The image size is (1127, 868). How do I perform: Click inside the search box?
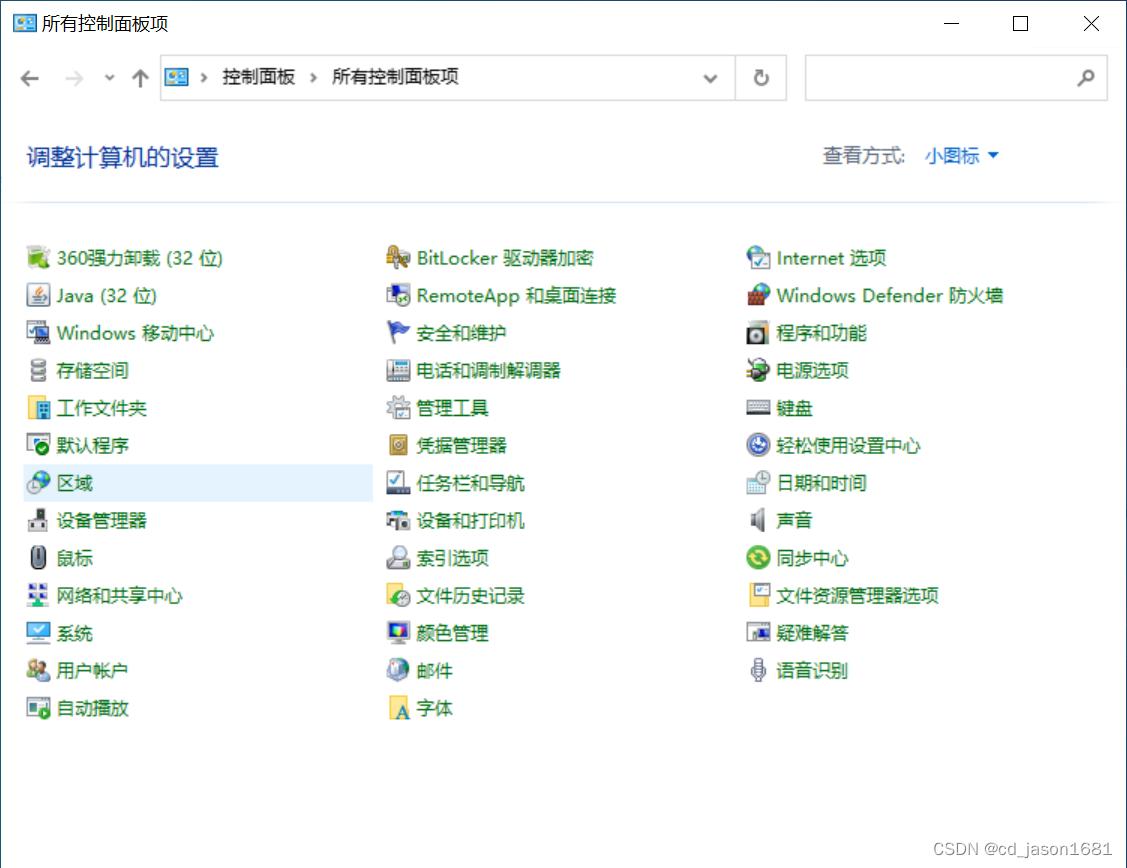pos(950,77)
